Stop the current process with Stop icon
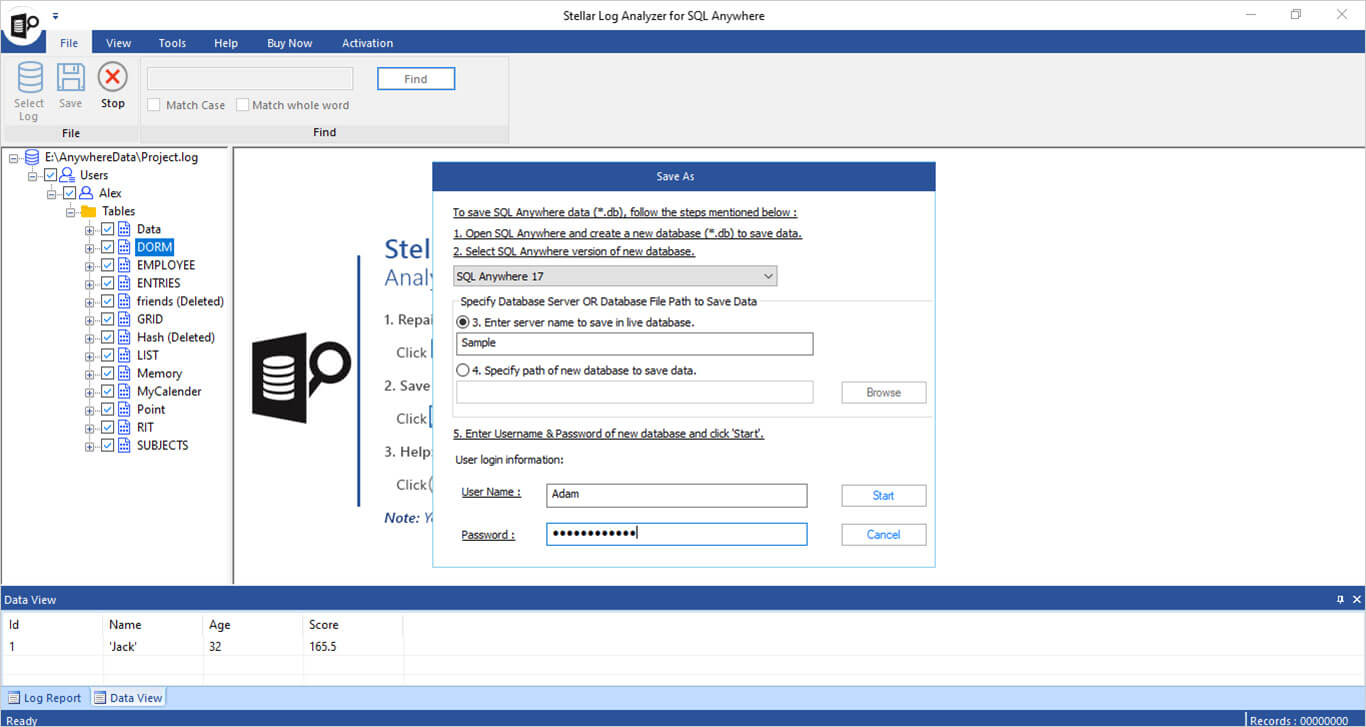1366x727 pixels. click(x=112, y=77)
